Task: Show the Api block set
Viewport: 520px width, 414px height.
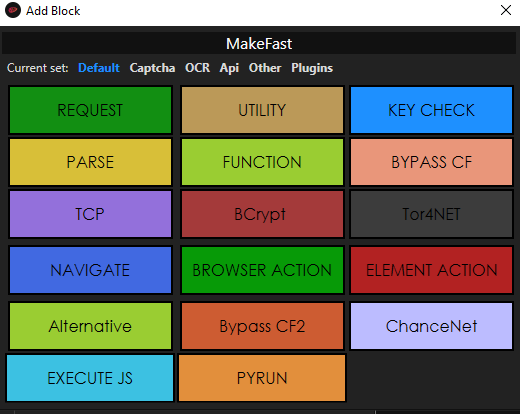Action: coord(229,68)
